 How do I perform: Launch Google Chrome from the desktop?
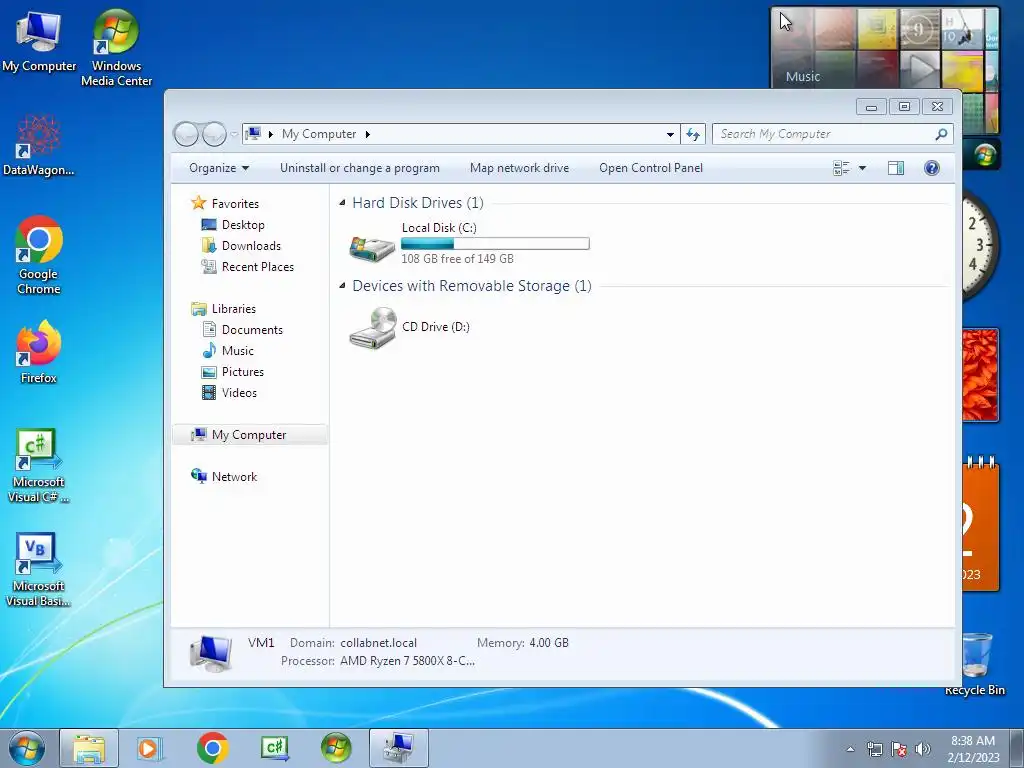pyautogui.click(x=39, y=255)
